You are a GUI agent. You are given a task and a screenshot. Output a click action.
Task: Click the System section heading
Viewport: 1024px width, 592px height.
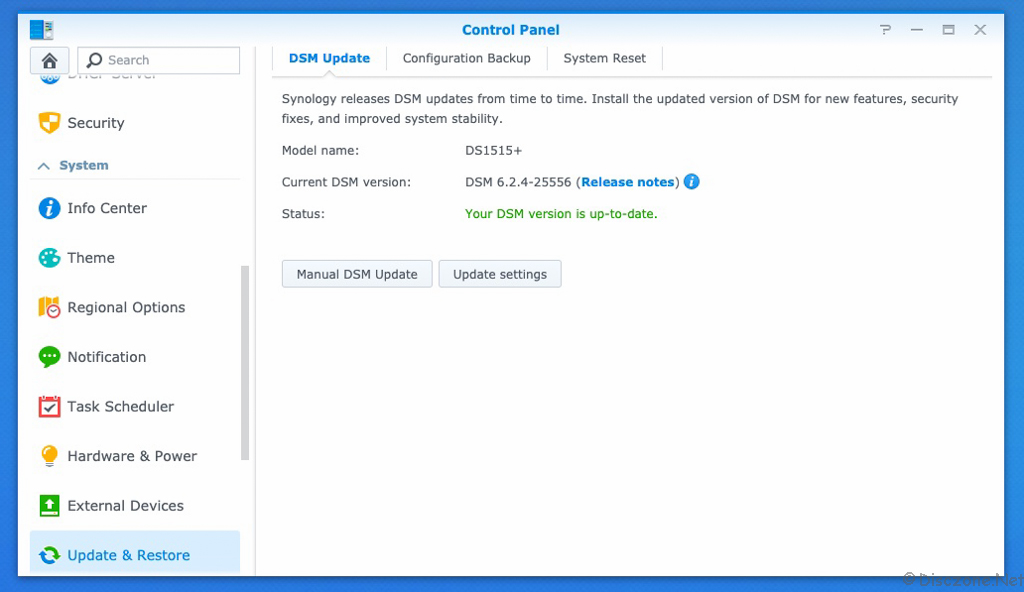(84, 165)
